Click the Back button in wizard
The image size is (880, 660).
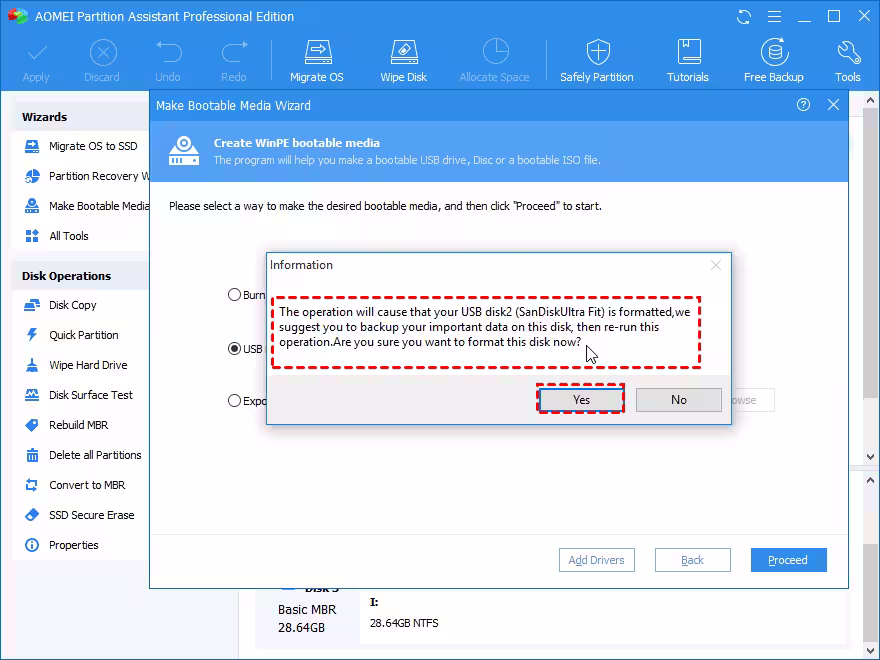click(x=693, y=560)
